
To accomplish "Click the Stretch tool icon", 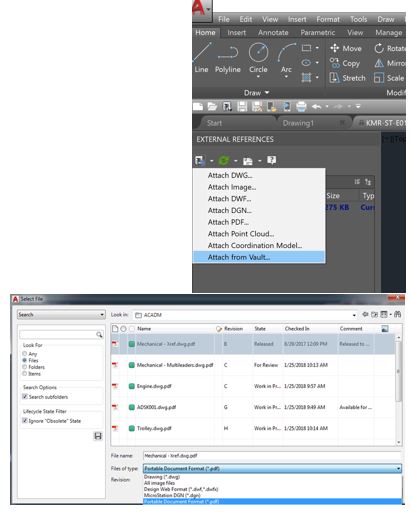I will (x=334, y=78).
